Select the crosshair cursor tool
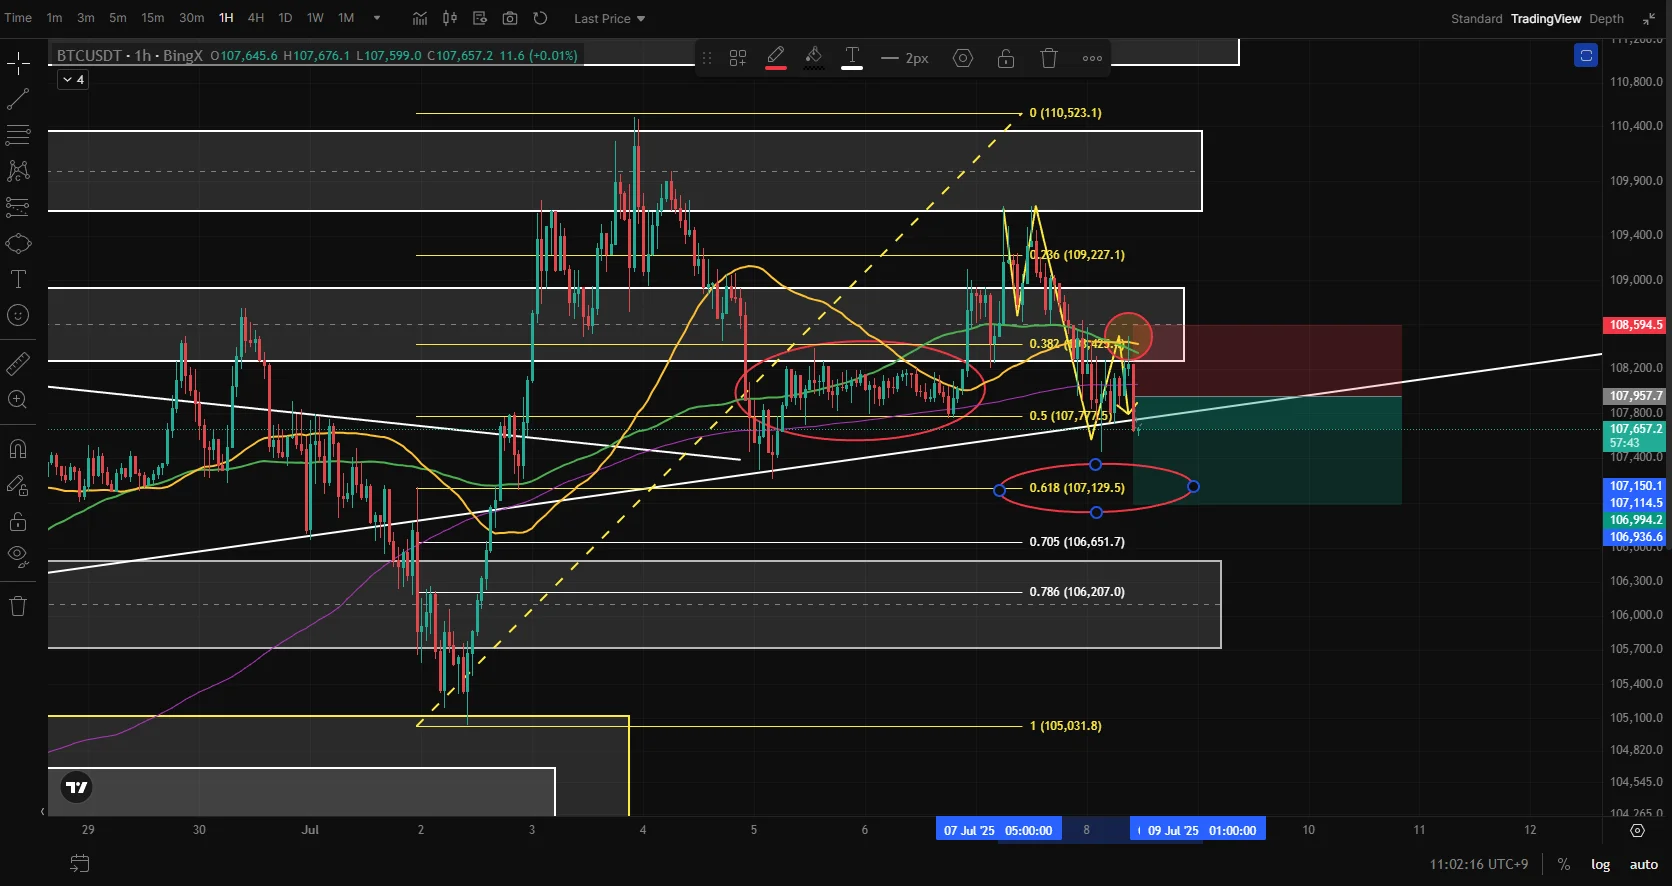This screenshot has height=886, width=1672. click(18, 65)
